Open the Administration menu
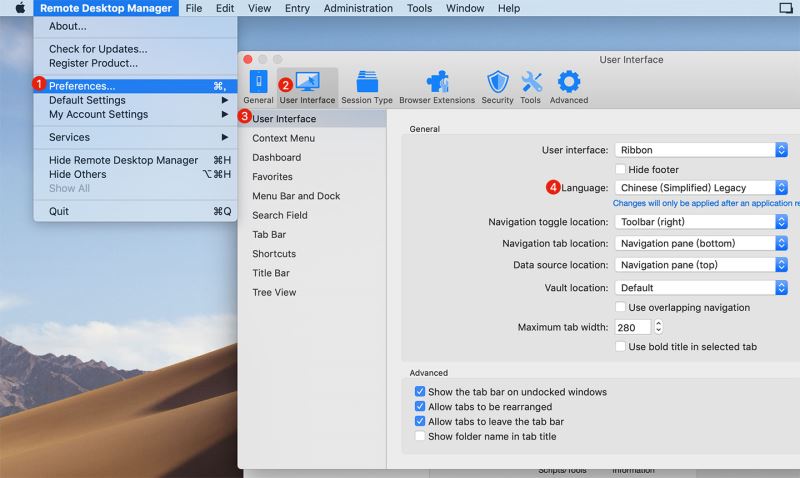This screenshot has width=800, height=478. tap(358, 8)
